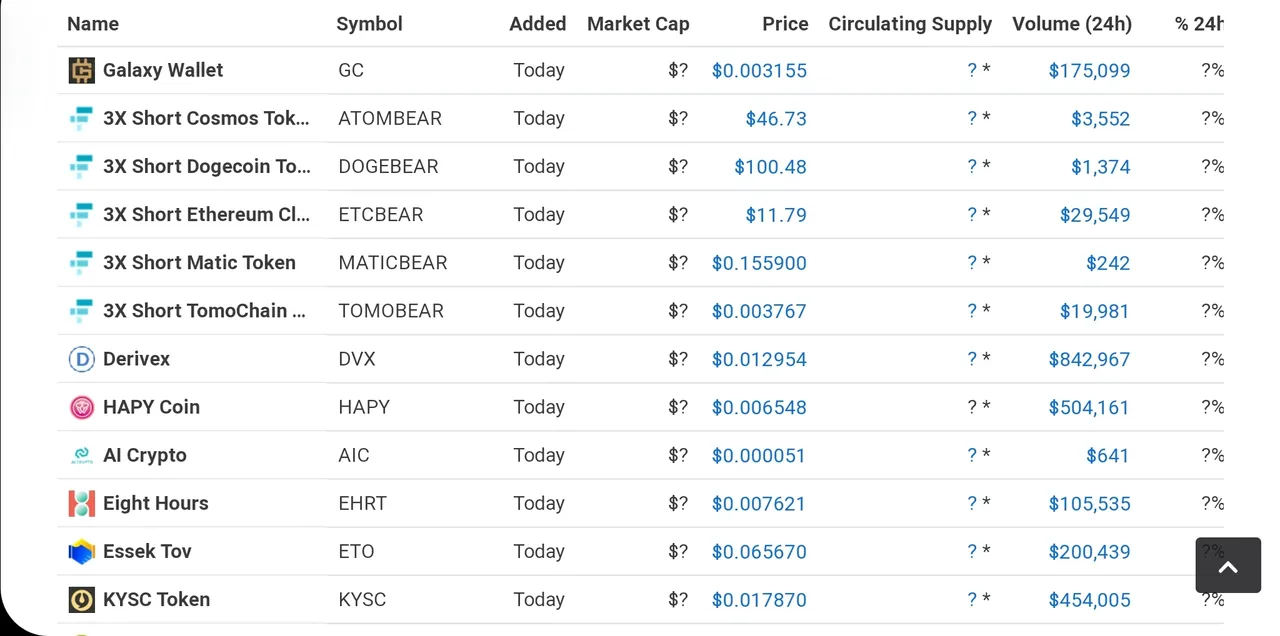
Task: Click the 3X Short Cosmos Token logo
Action: [x=81, y=118]
